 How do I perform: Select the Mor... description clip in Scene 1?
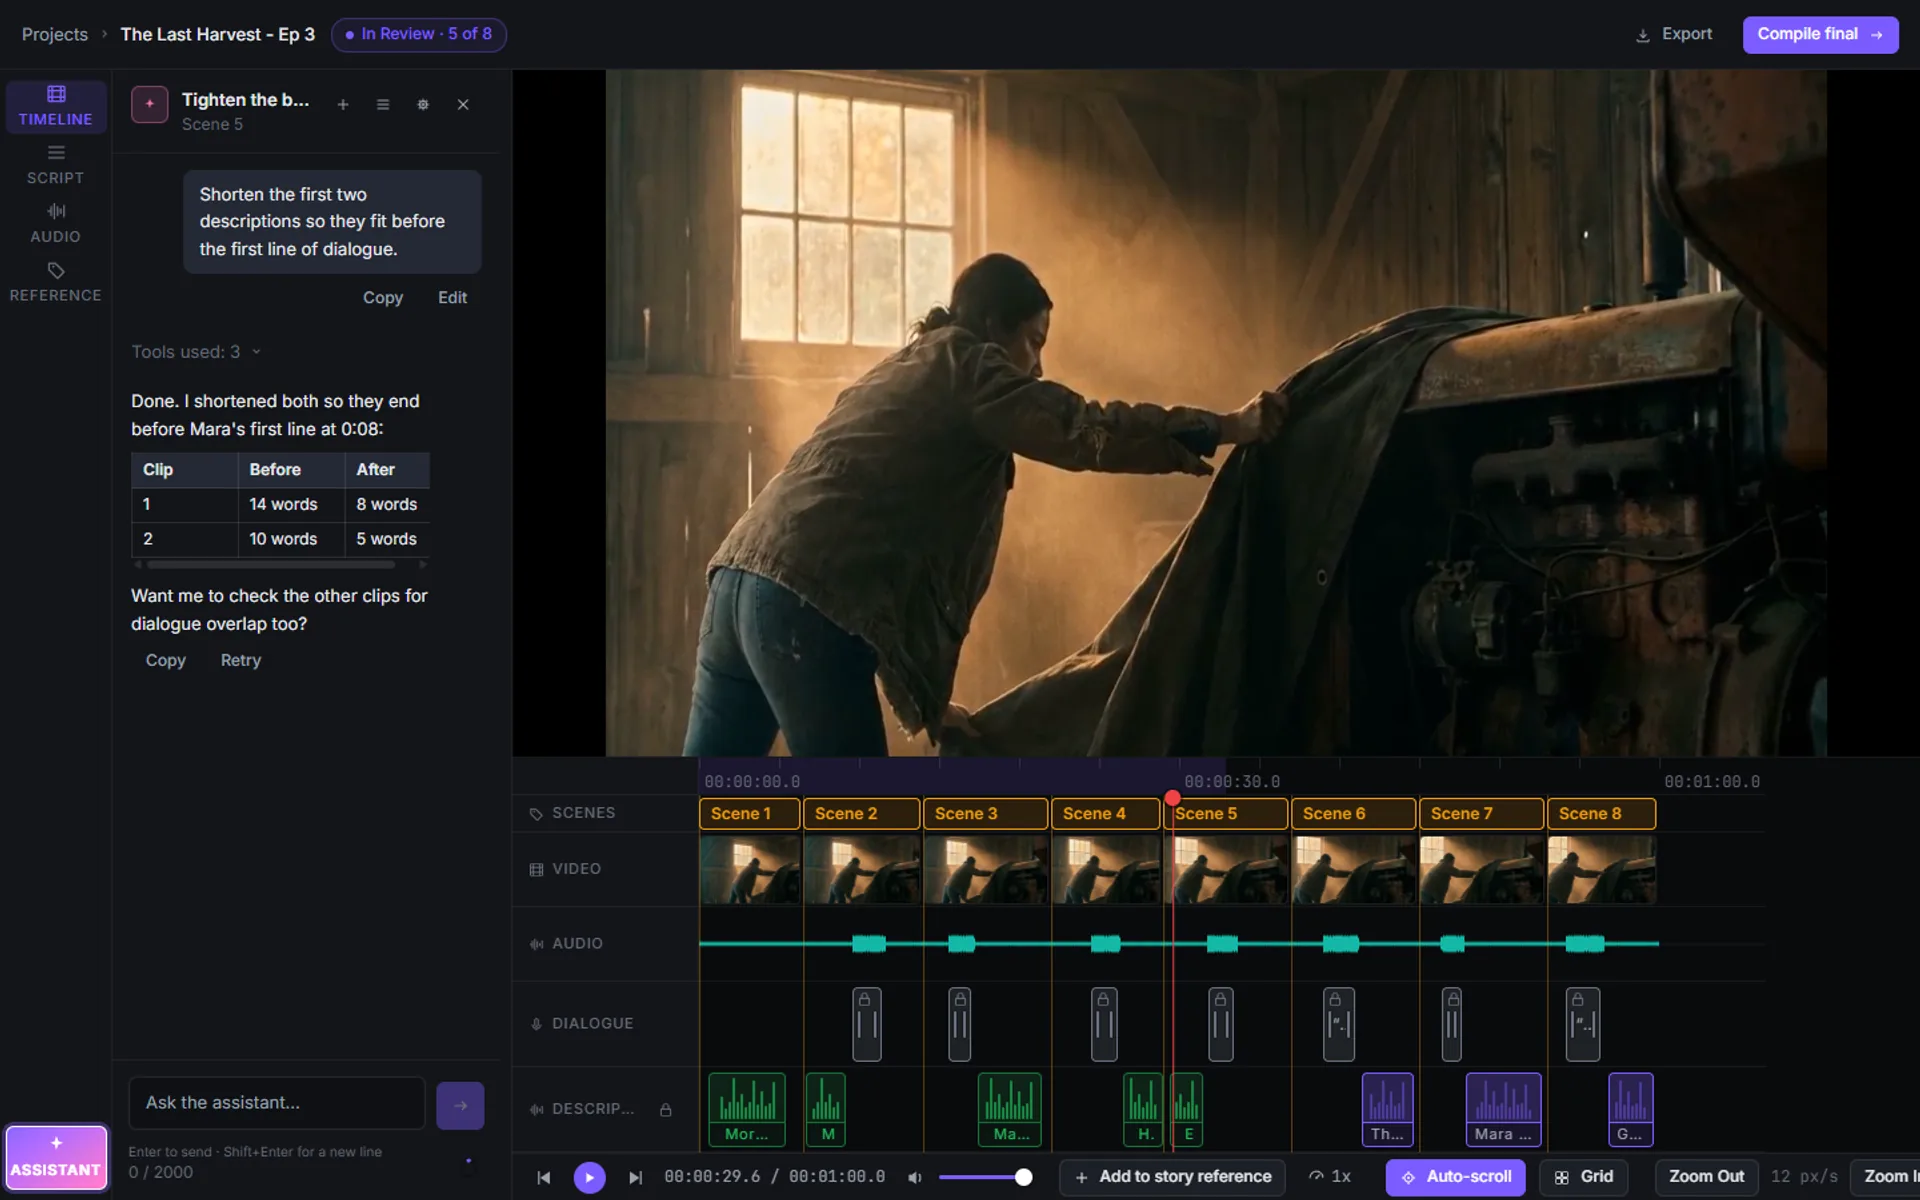coord(747,1109)
